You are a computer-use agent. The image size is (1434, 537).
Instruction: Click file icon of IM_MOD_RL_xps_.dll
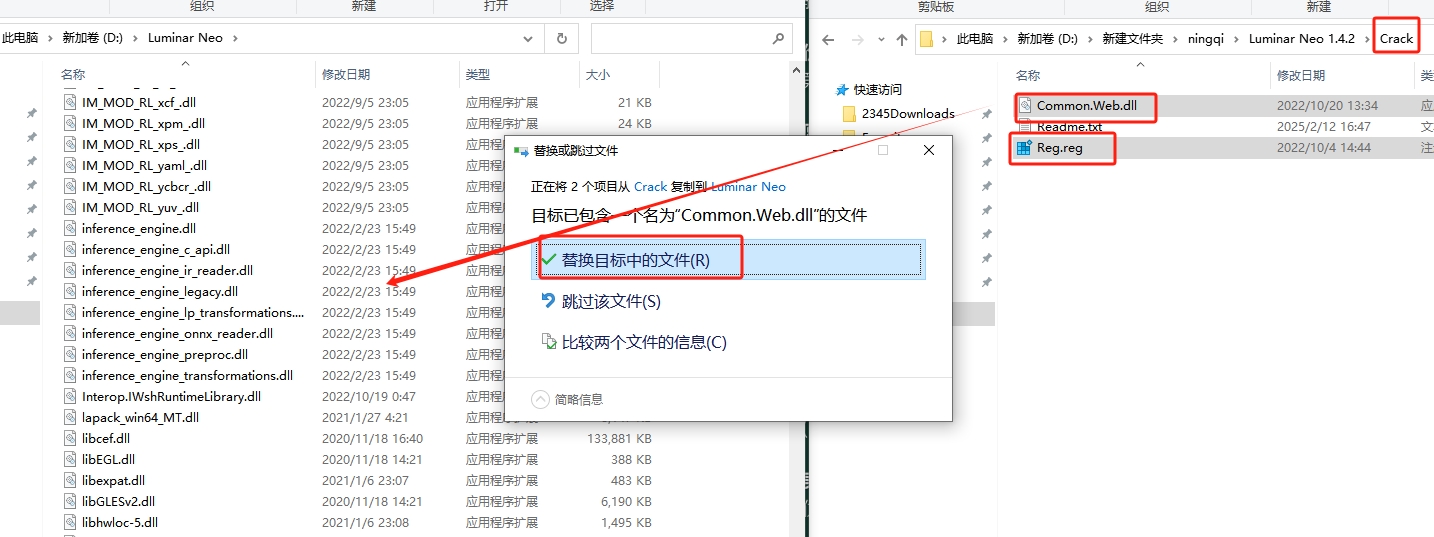click(70, 144)
